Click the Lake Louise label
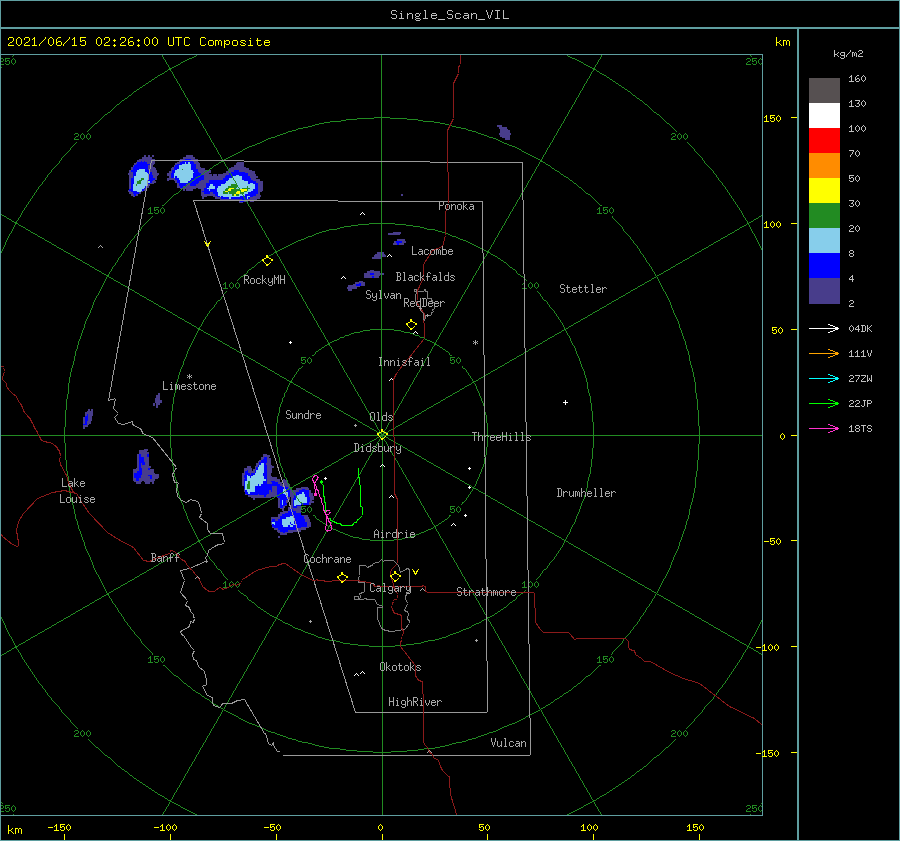The image size is (900, 841). 77,491
